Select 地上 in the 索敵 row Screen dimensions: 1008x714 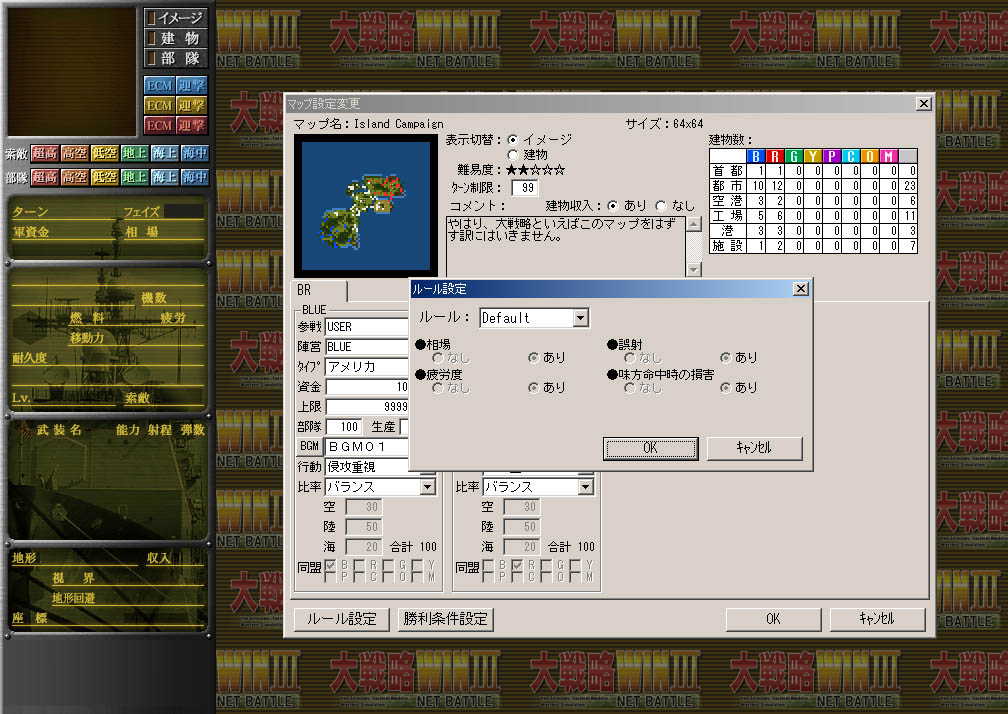[x=134, y=153]
